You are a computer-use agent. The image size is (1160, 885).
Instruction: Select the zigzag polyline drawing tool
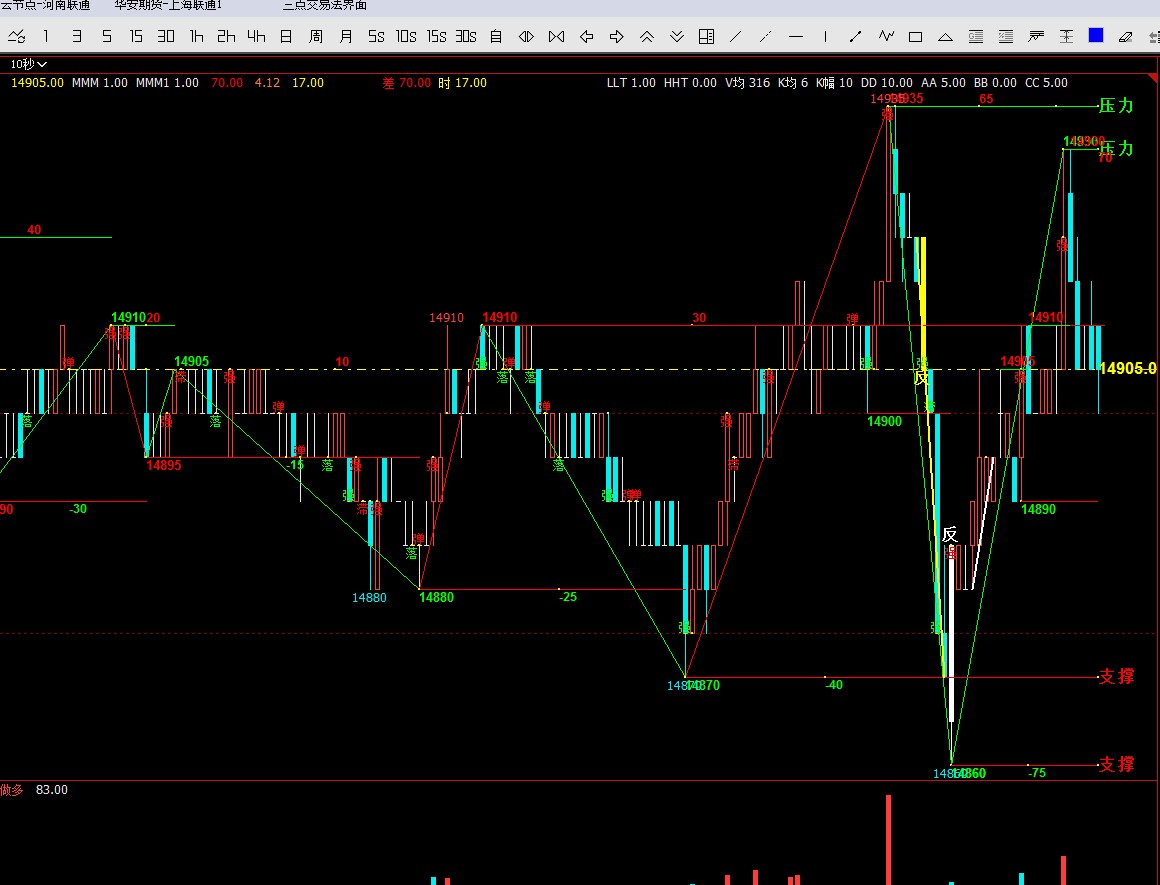(885, 37)
